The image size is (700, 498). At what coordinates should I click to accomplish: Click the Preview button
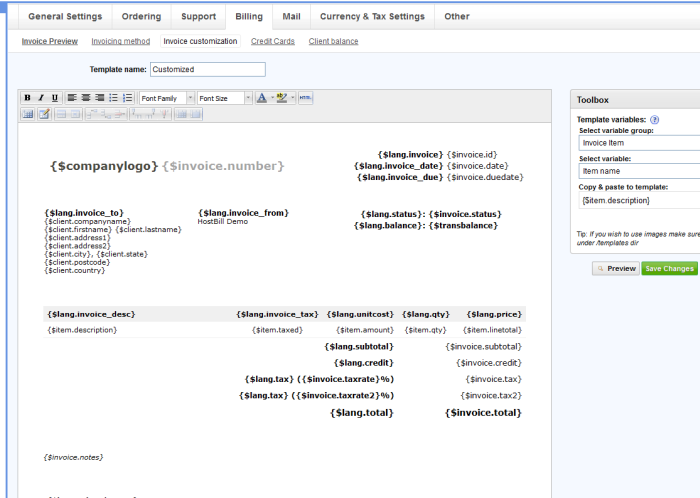616,268
